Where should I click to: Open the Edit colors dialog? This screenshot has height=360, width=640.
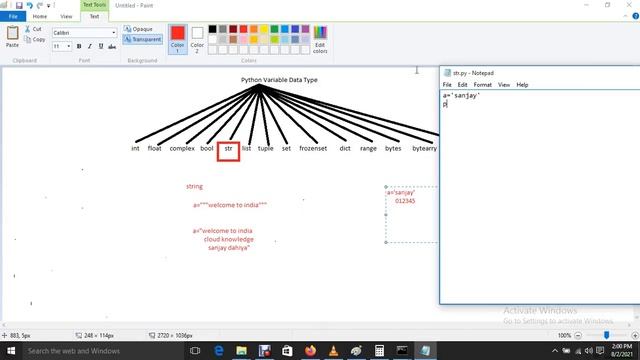(x=320, y=39)
